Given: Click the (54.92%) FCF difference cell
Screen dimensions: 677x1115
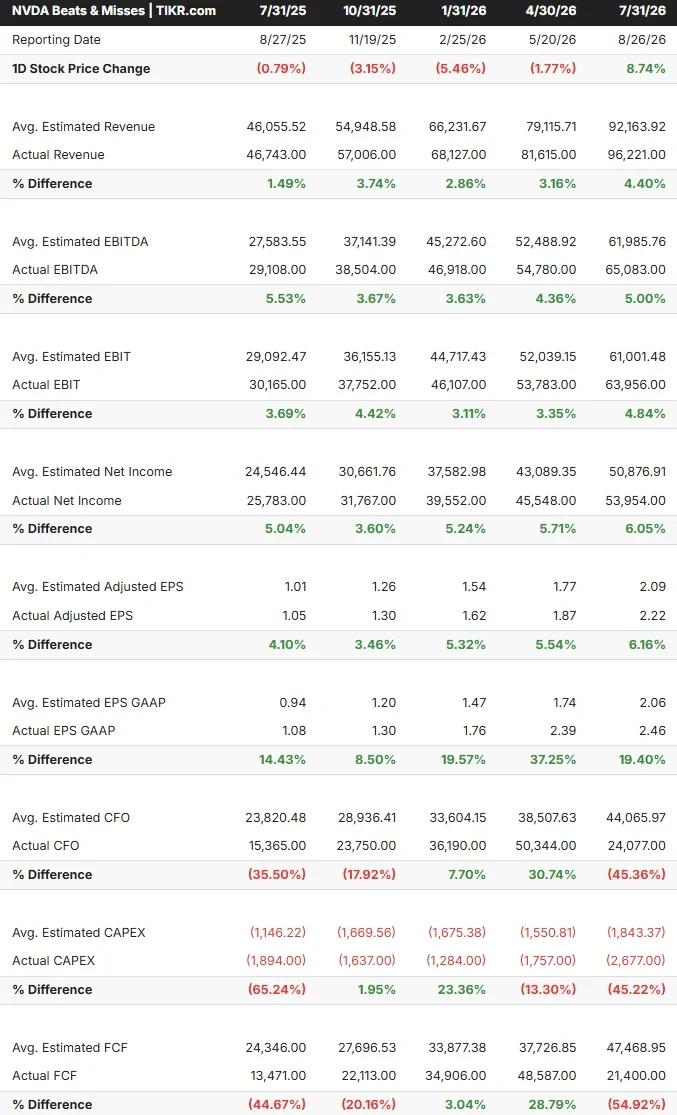Looking at the screenshot, I should click(x=637, y=1105).
